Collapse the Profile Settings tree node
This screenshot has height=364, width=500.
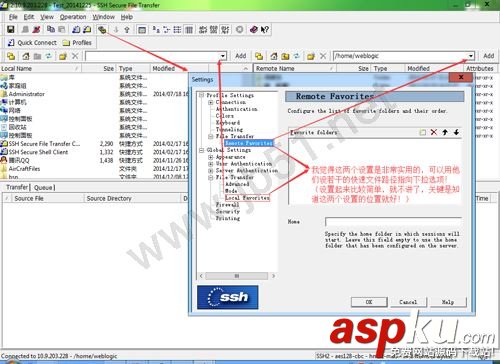click(x=201, y=96)
